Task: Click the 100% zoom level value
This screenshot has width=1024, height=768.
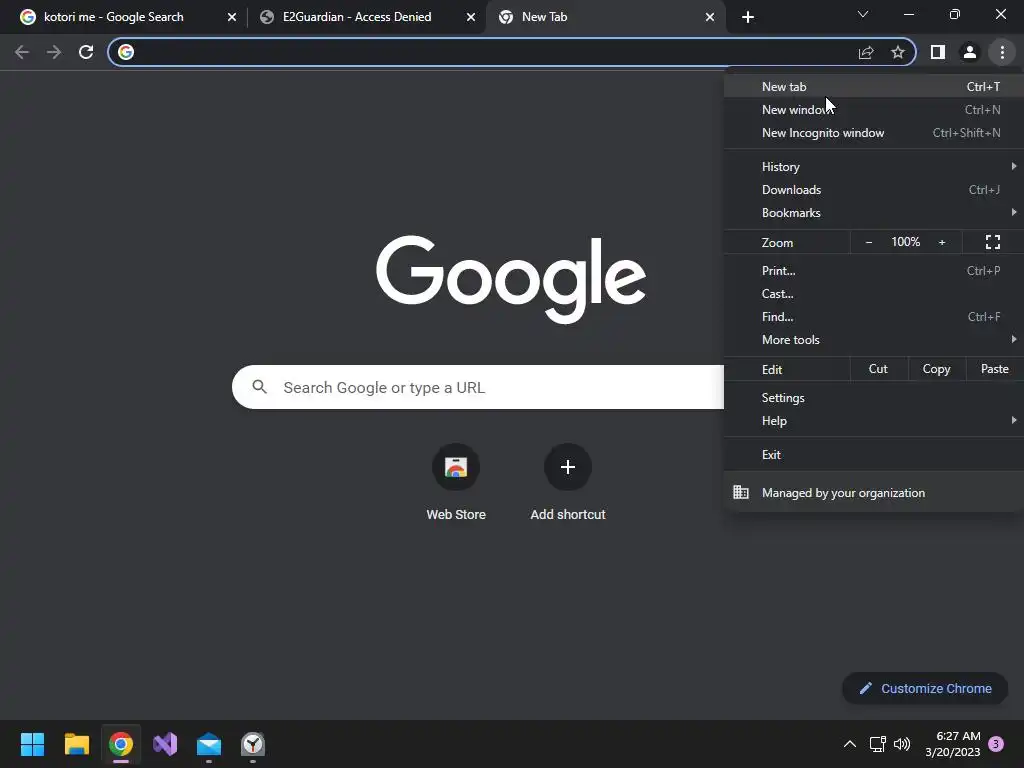Action: pyautogui.click(x=906, y=242)
